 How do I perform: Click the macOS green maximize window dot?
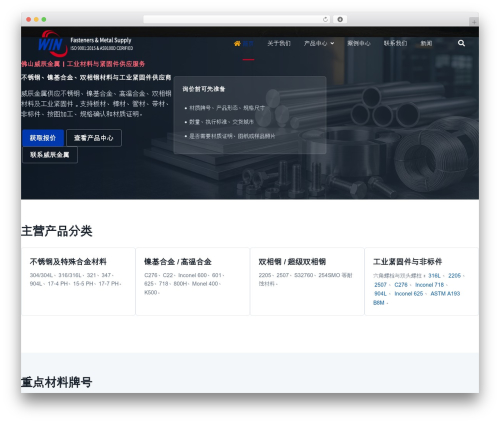[44, 19]
